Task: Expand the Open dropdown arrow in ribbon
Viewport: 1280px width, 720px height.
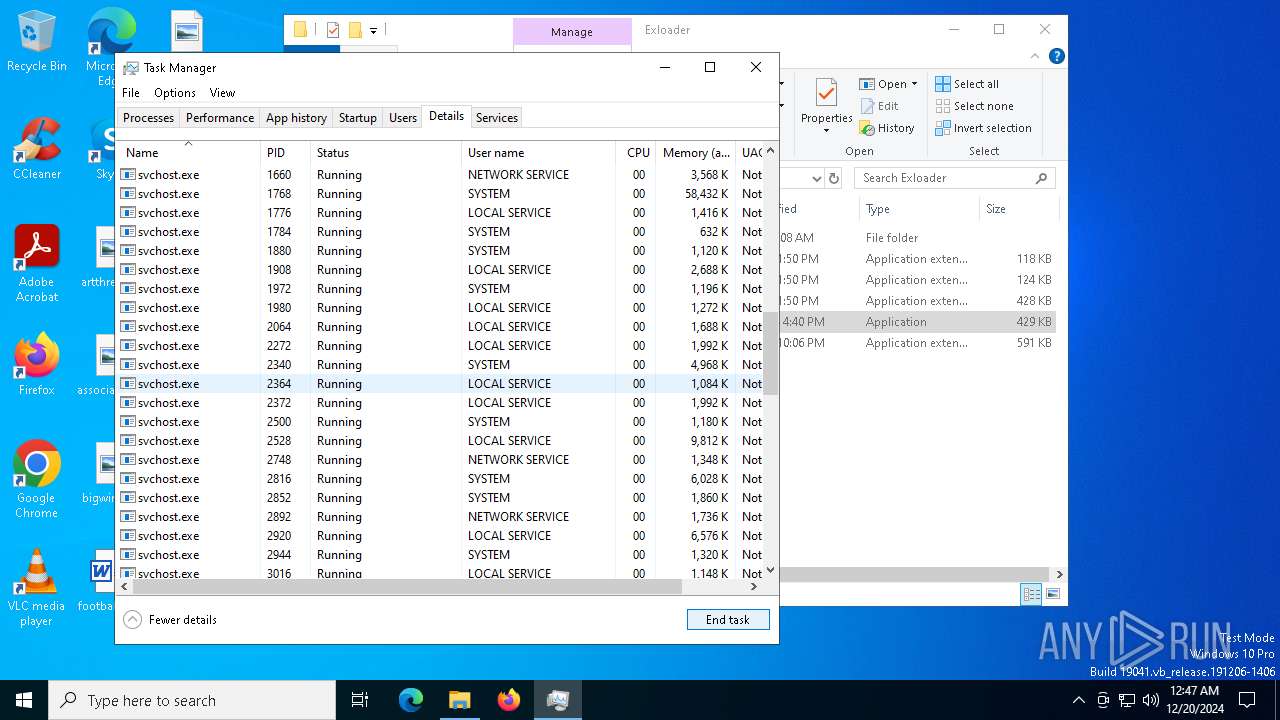Action: coord(914,84)
